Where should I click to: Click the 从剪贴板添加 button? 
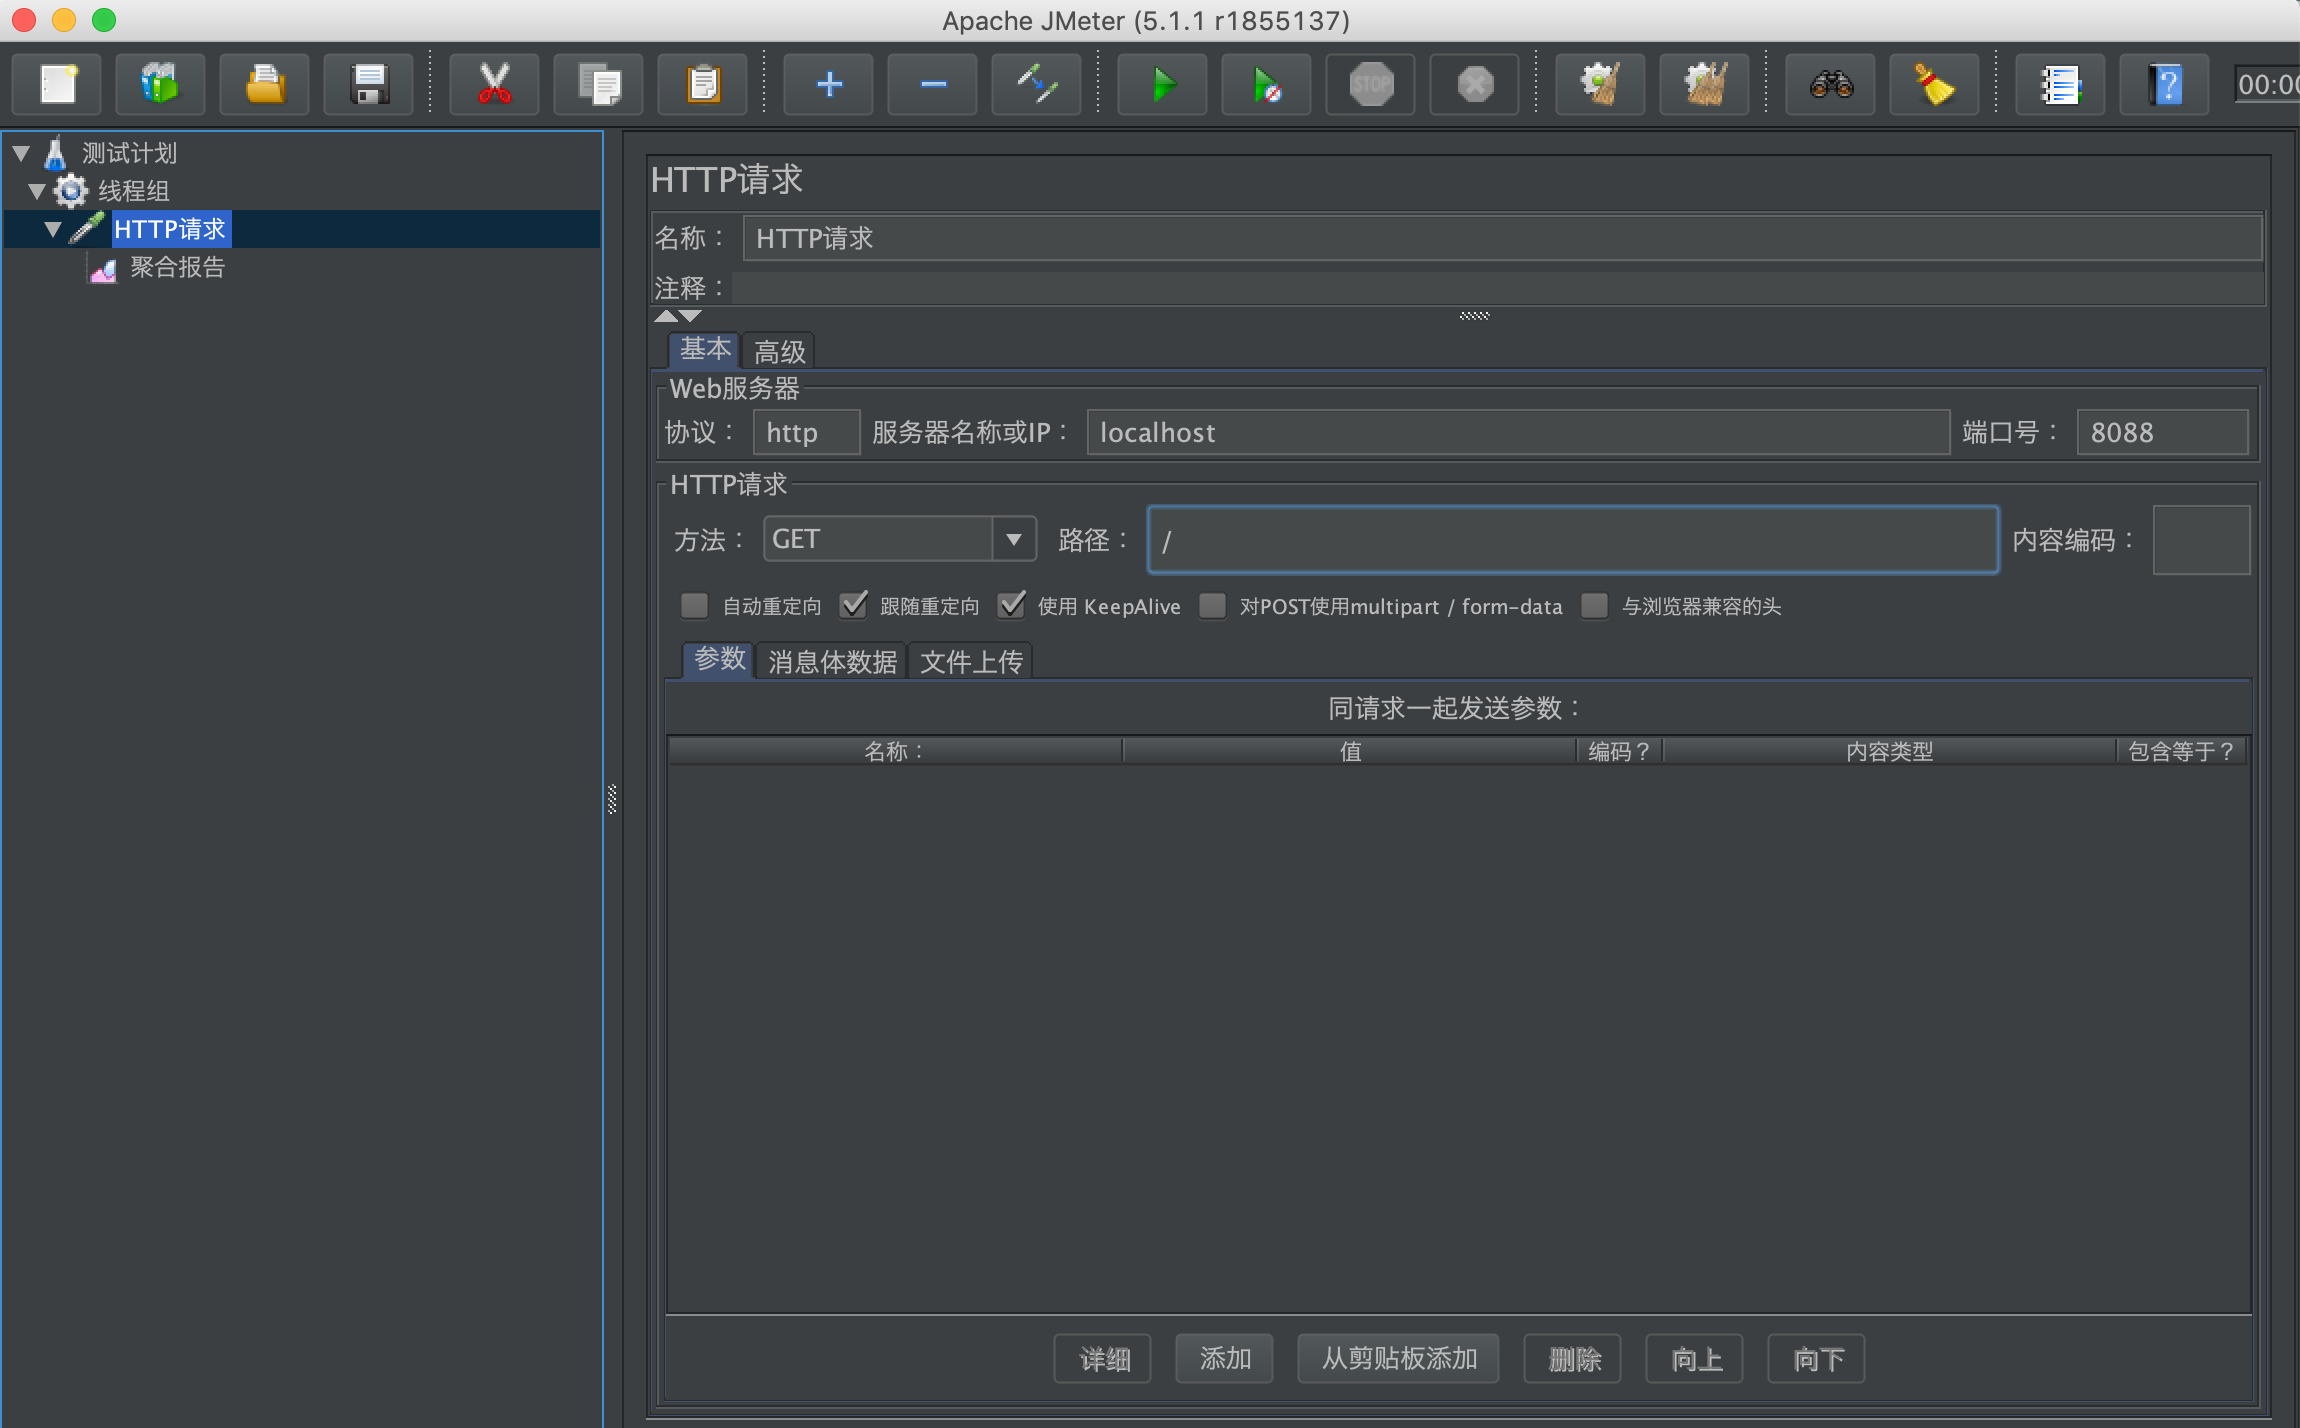pyautogui.click(x=1398, y=1358)
